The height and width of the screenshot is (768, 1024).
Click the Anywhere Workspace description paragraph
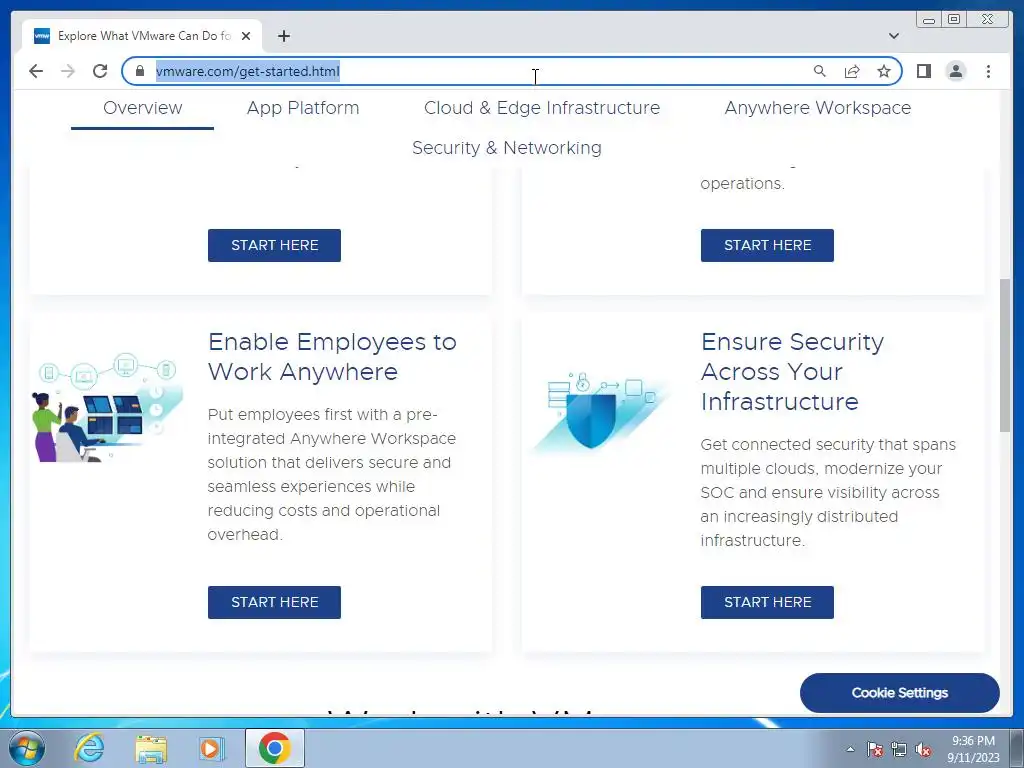point(332,475)
